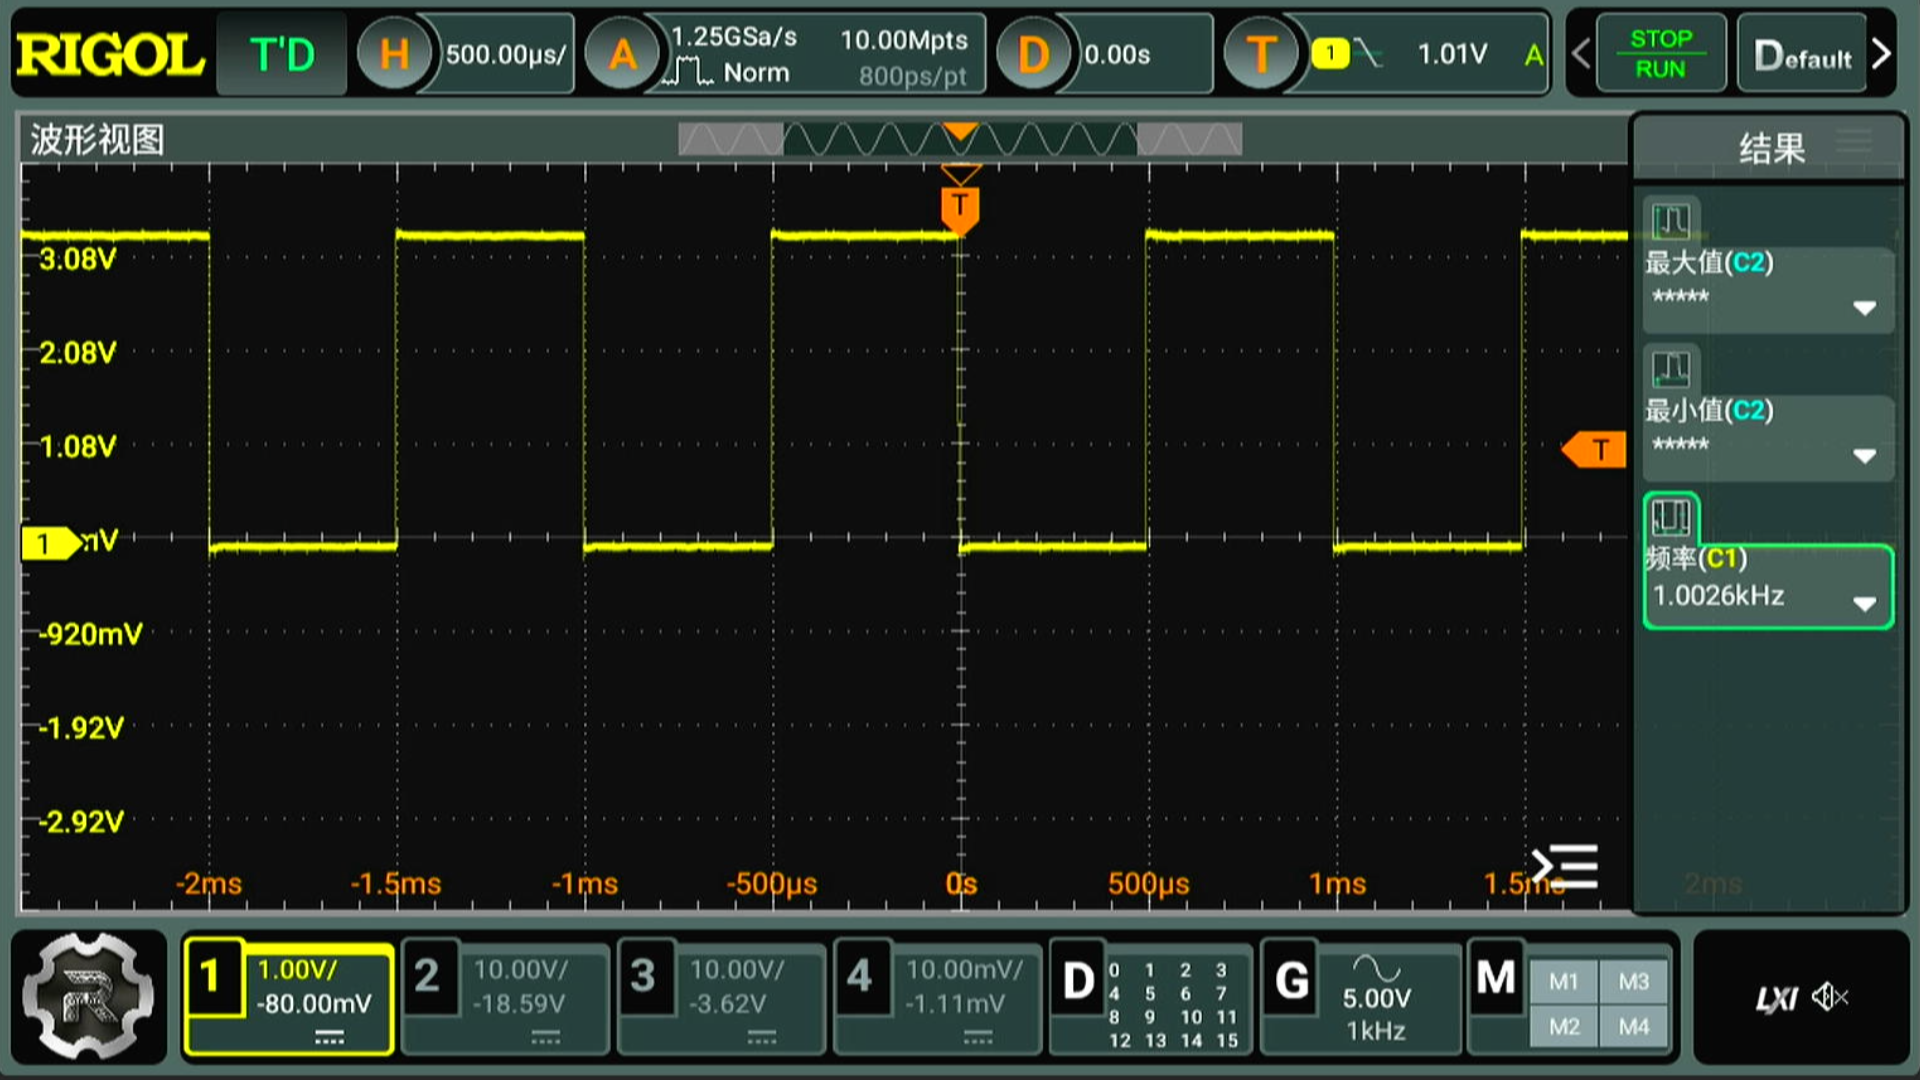Click the orange H horizontal settings icon

[394, 54]
